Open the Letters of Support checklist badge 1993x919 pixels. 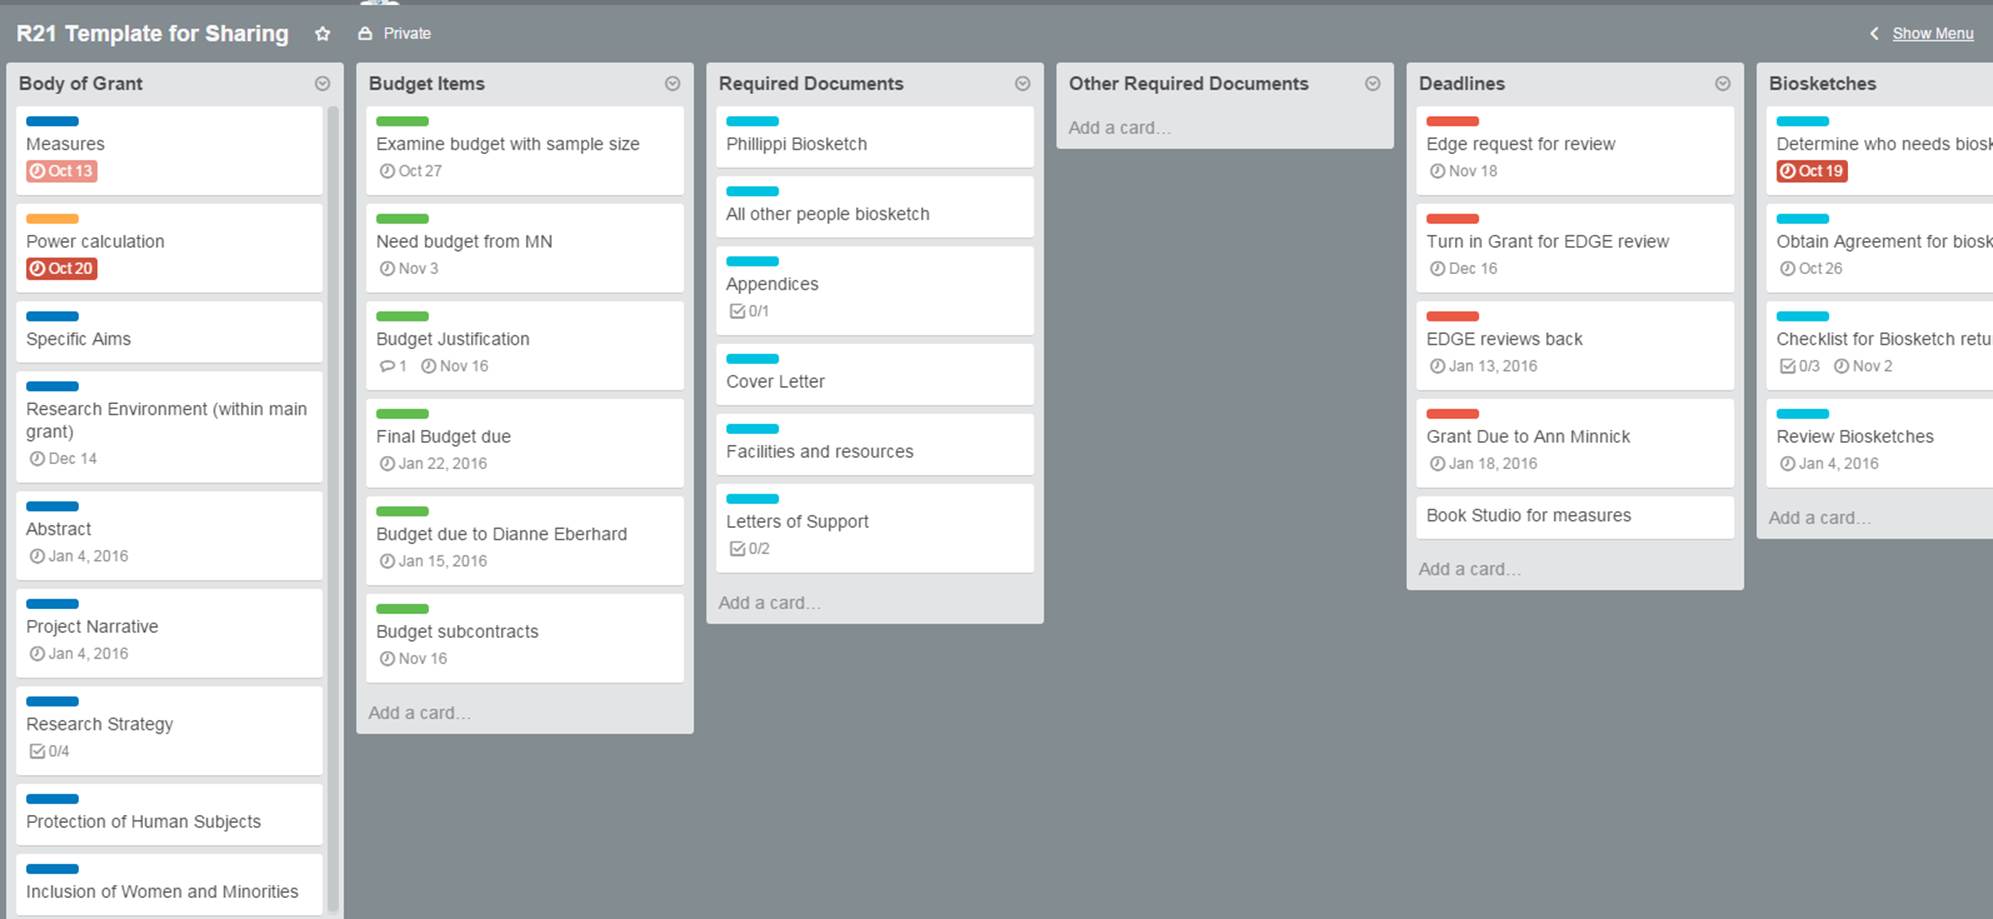click(748, 549)
